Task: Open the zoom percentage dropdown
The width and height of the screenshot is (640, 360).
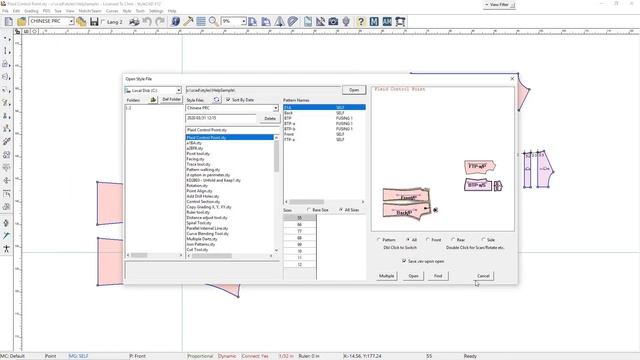Action: pos(244,21)
